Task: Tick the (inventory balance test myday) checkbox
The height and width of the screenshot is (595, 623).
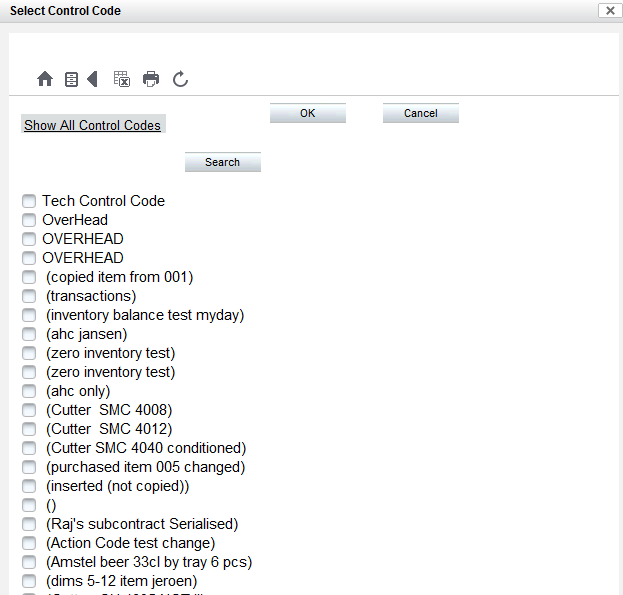Action: coord(29,315)
